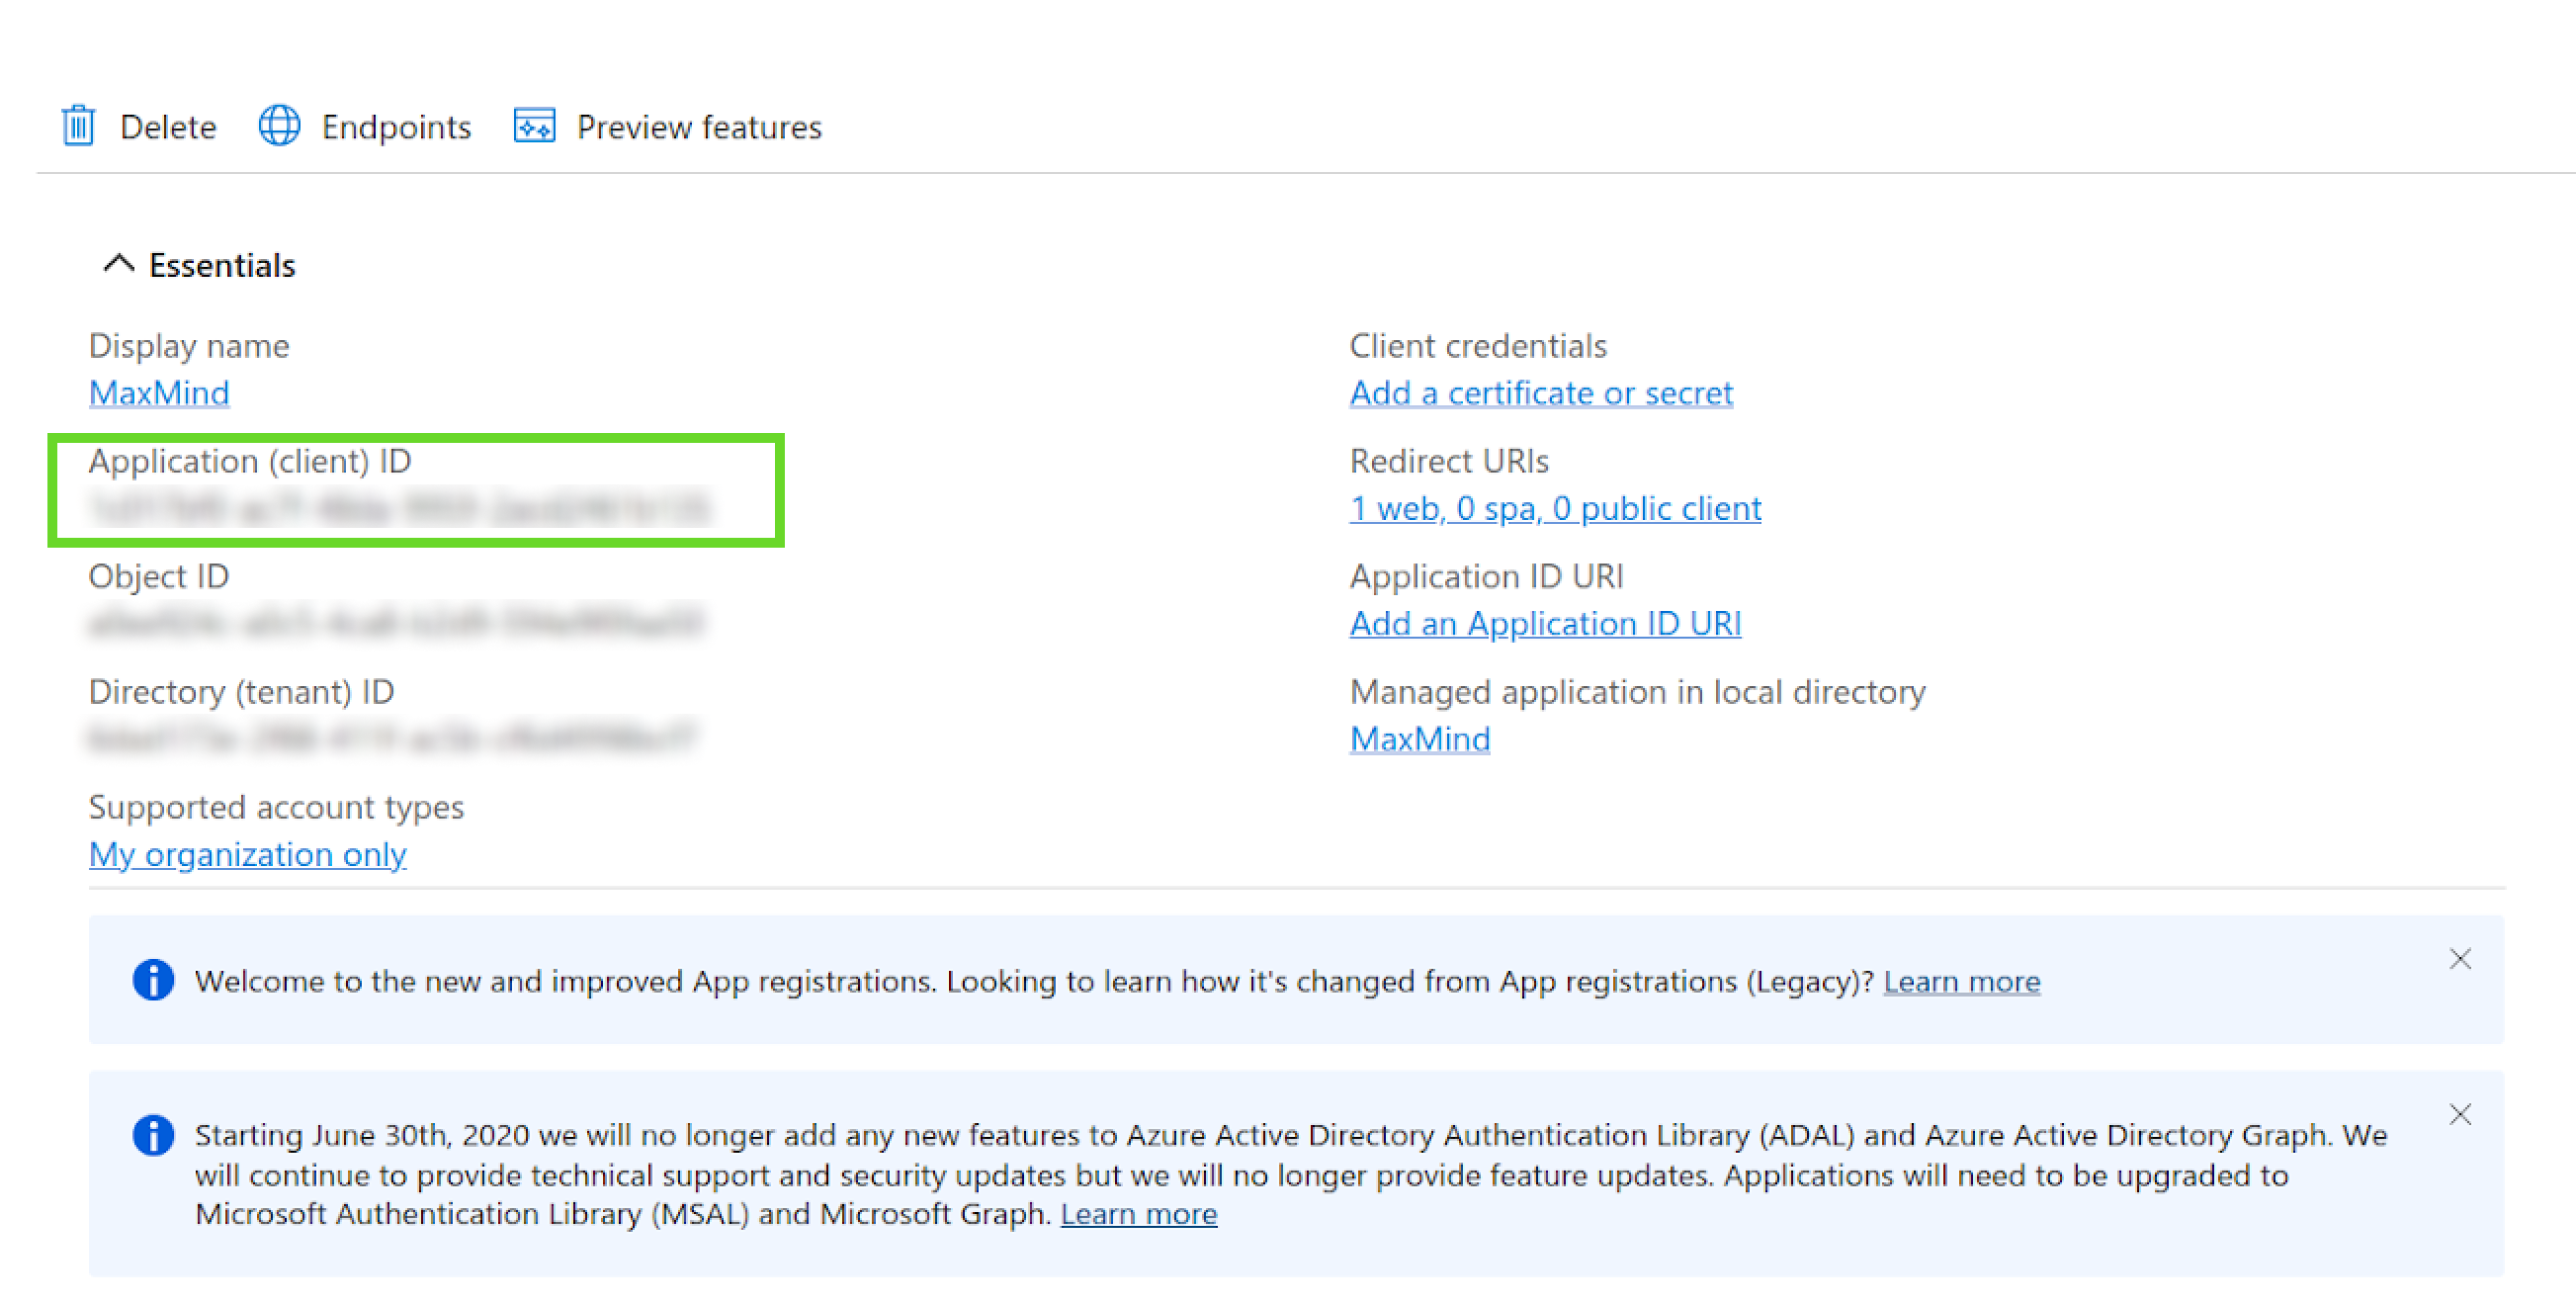This screenshot has height=1303, width=2576.
Task: Click the Endpoints globe icon
Action: click(279, 126)
